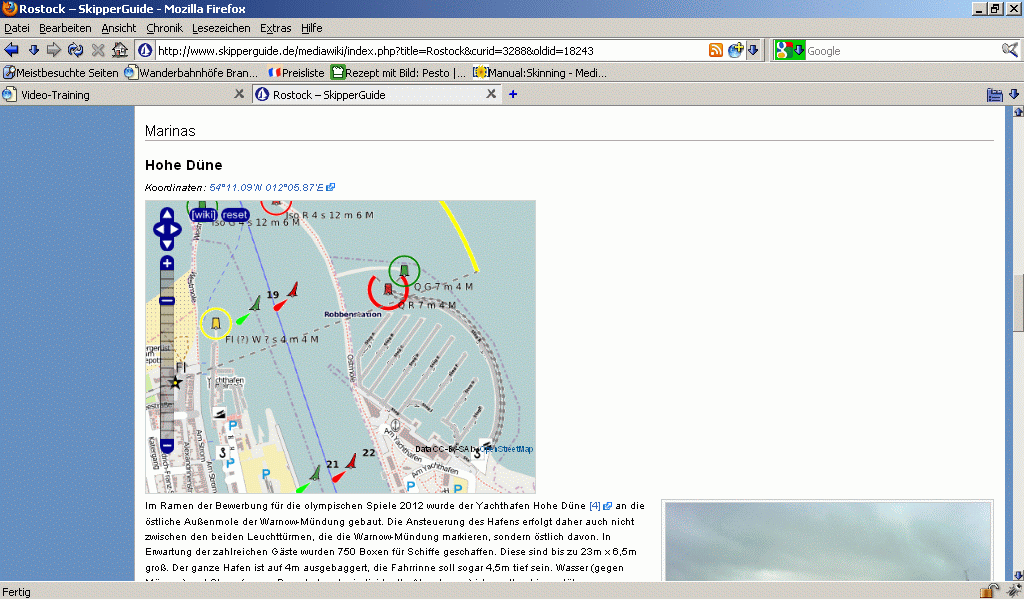Click in the Google search field
The image size is (1024, 600).
click(900, 51)
